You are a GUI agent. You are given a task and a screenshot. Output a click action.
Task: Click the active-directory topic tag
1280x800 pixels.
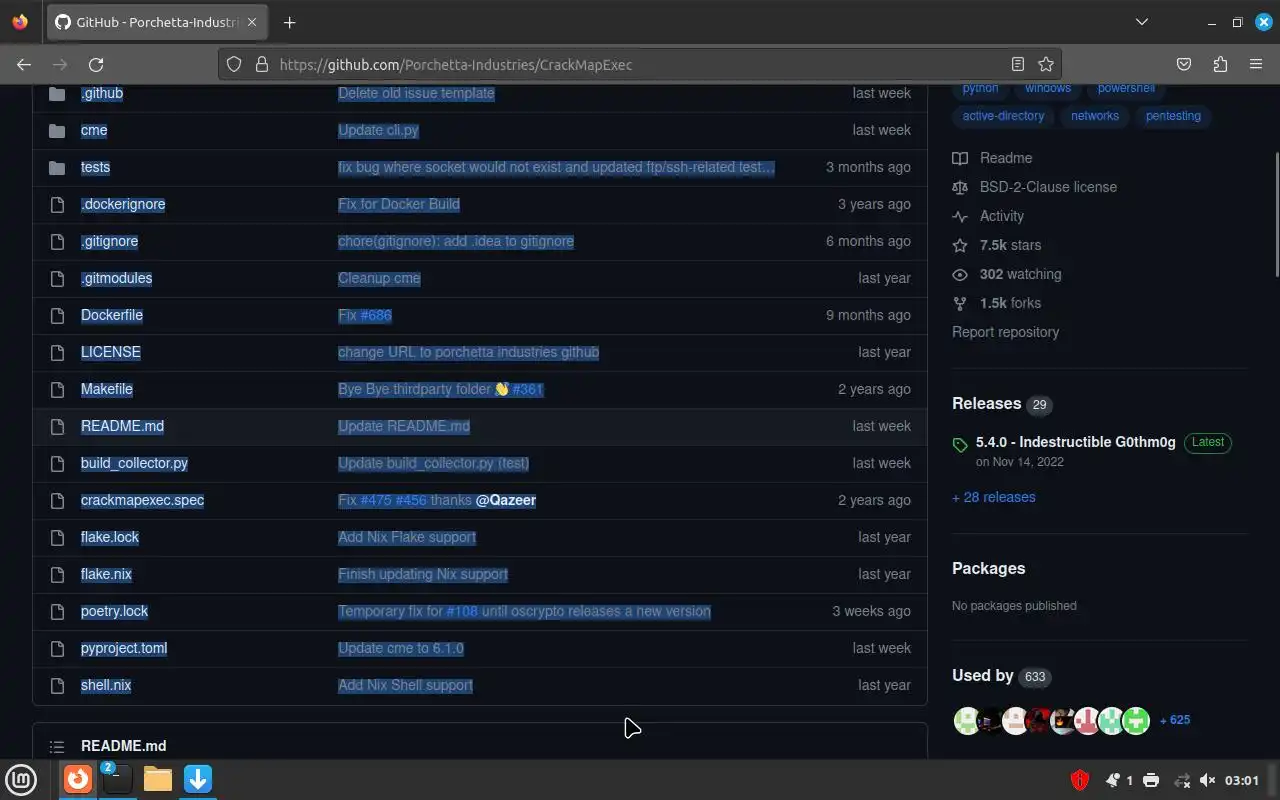coord(1003,116)
